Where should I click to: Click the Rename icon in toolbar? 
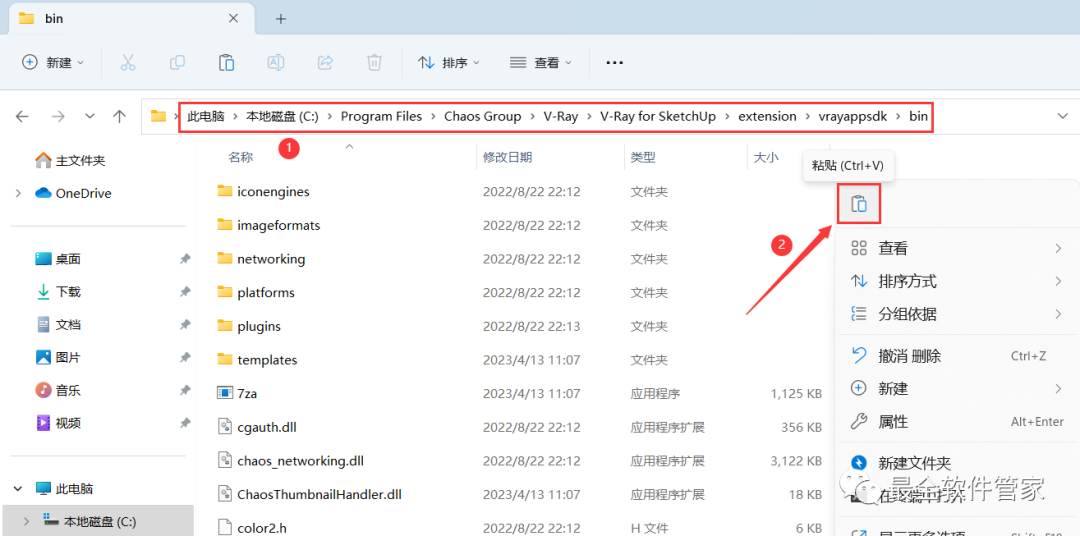point(276,63)
